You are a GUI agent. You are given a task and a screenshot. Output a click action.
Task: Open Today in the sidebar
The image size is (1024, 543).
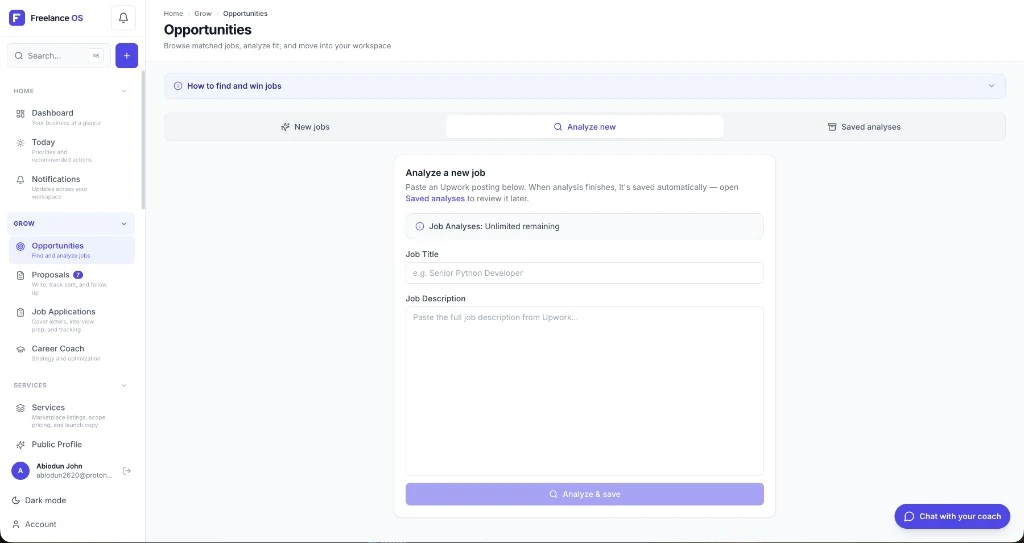(x=72, y=150)
